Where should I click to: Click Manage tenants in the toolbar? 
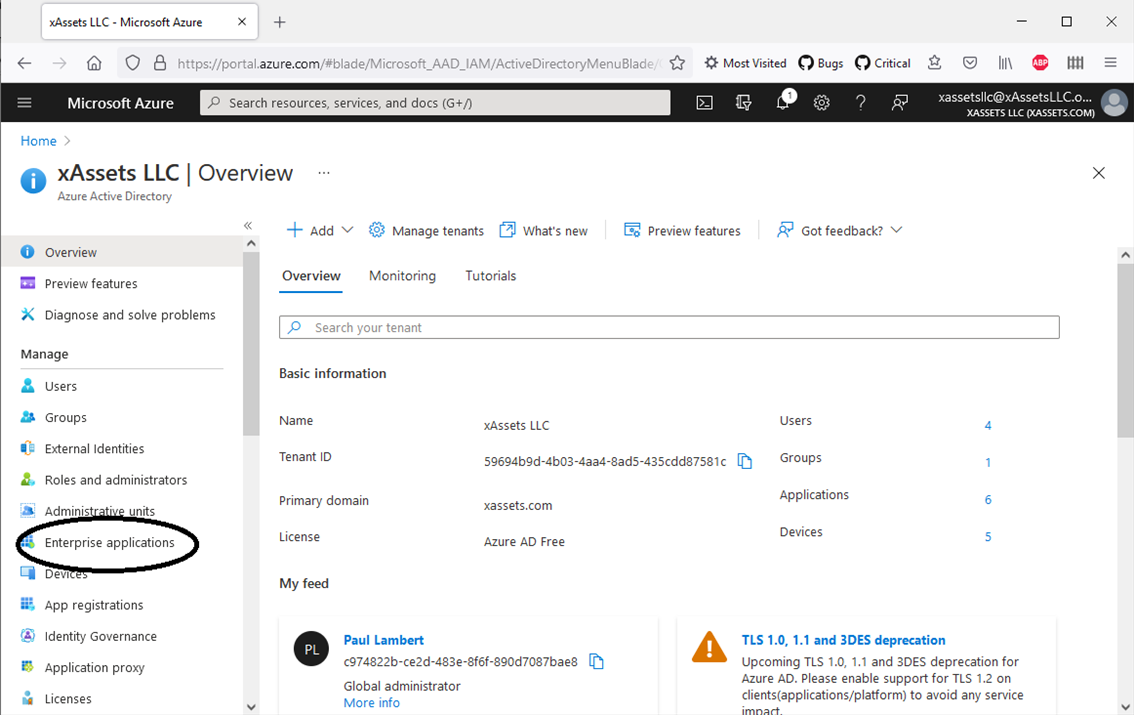[x=426, y=230]
